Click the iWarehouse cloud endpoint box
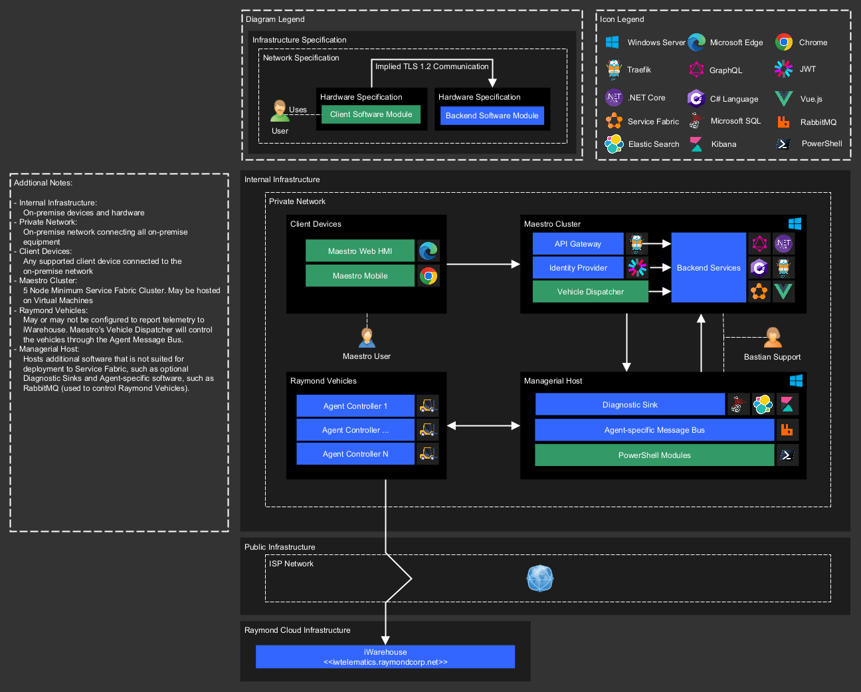The height and width of the screenshot is (692, 861). (385, 657)
